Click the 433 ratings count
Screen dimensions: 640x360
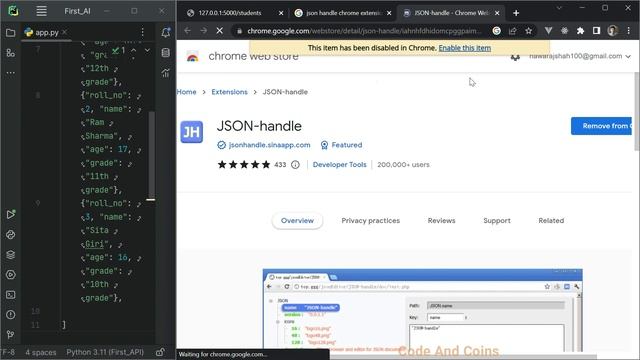click(x=280, y=164)
